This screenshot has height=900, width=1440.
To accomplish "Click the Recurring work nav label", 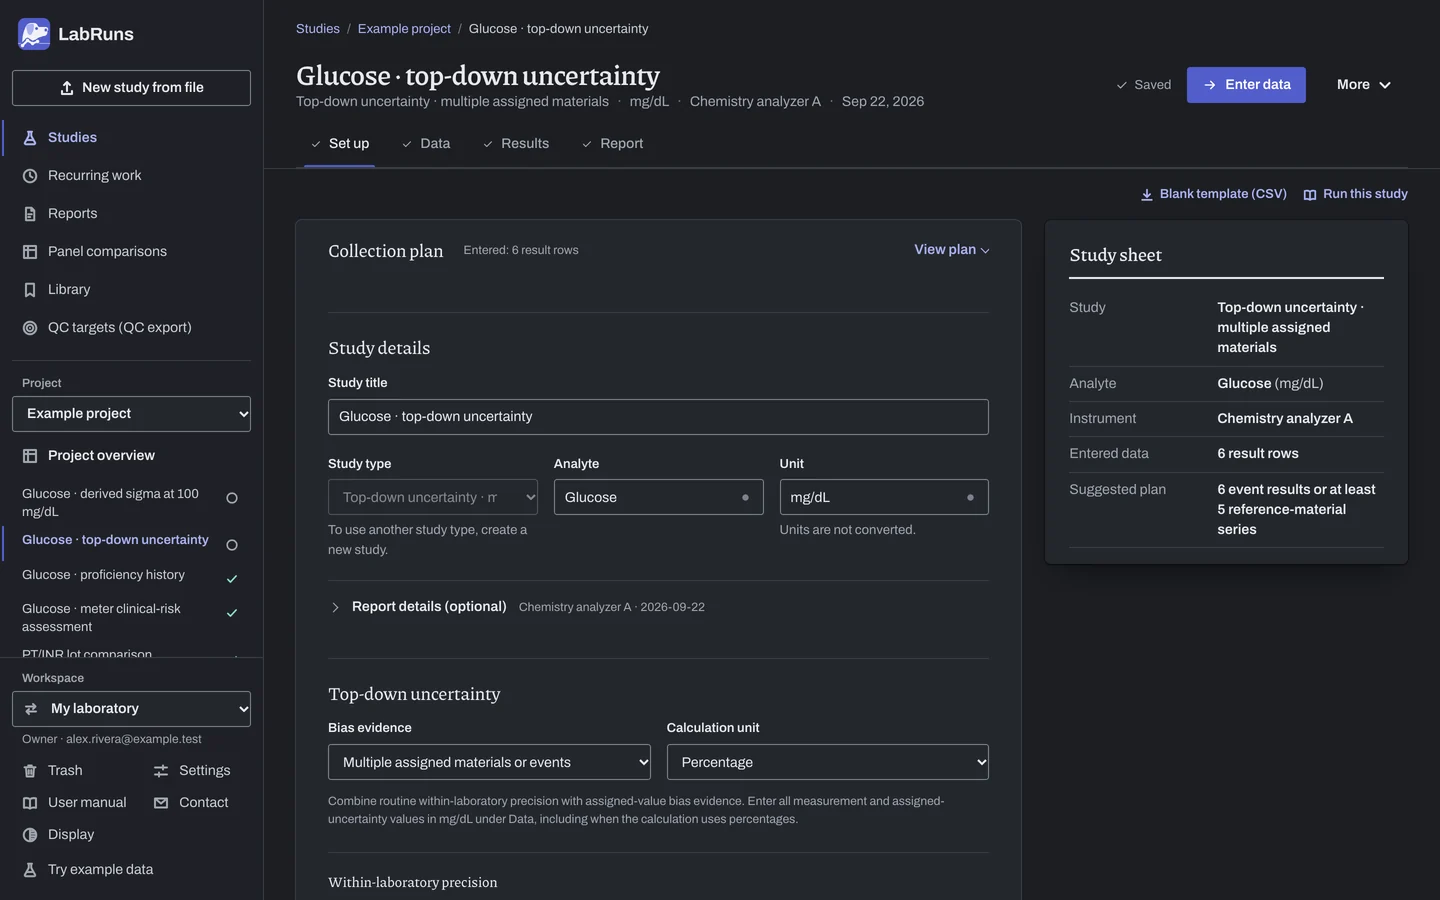I will pos(95,176).
